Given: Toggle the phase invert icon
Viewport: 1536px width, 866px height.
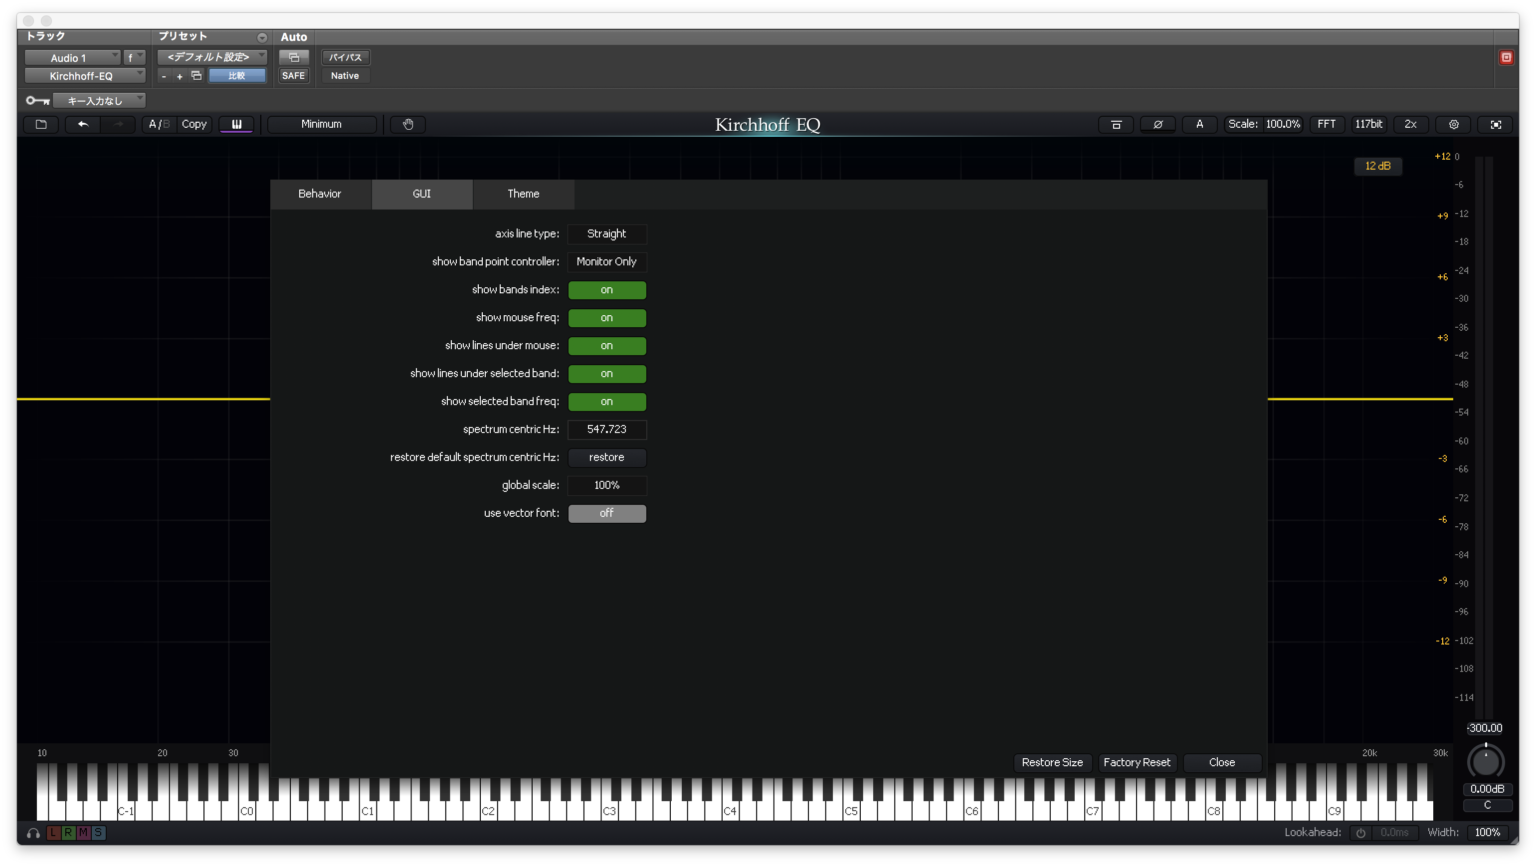Looking at the screenshot, I should [x=1158, y=124].
